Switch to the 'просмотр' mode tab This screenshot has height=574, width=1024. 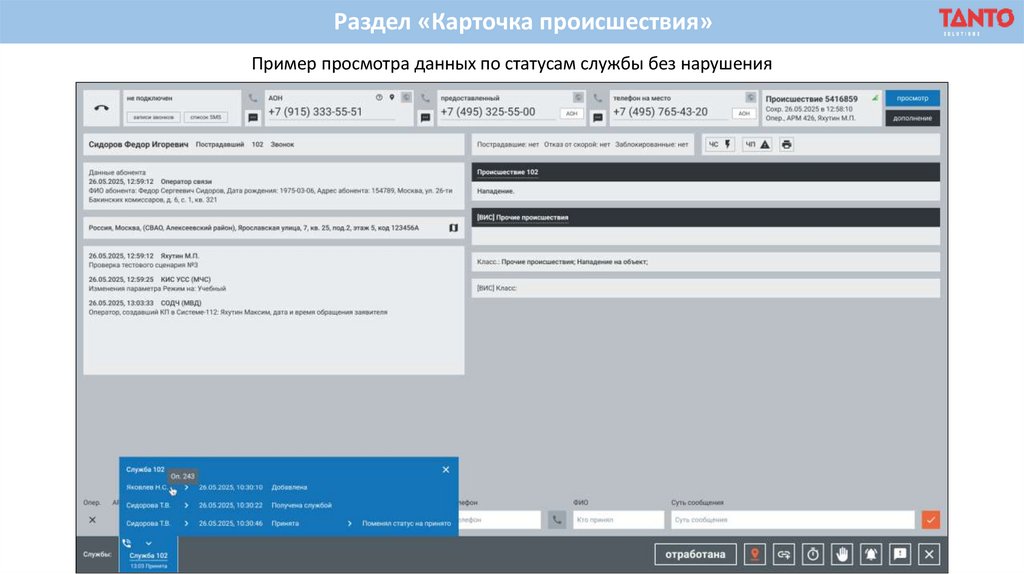pos(912,98)
